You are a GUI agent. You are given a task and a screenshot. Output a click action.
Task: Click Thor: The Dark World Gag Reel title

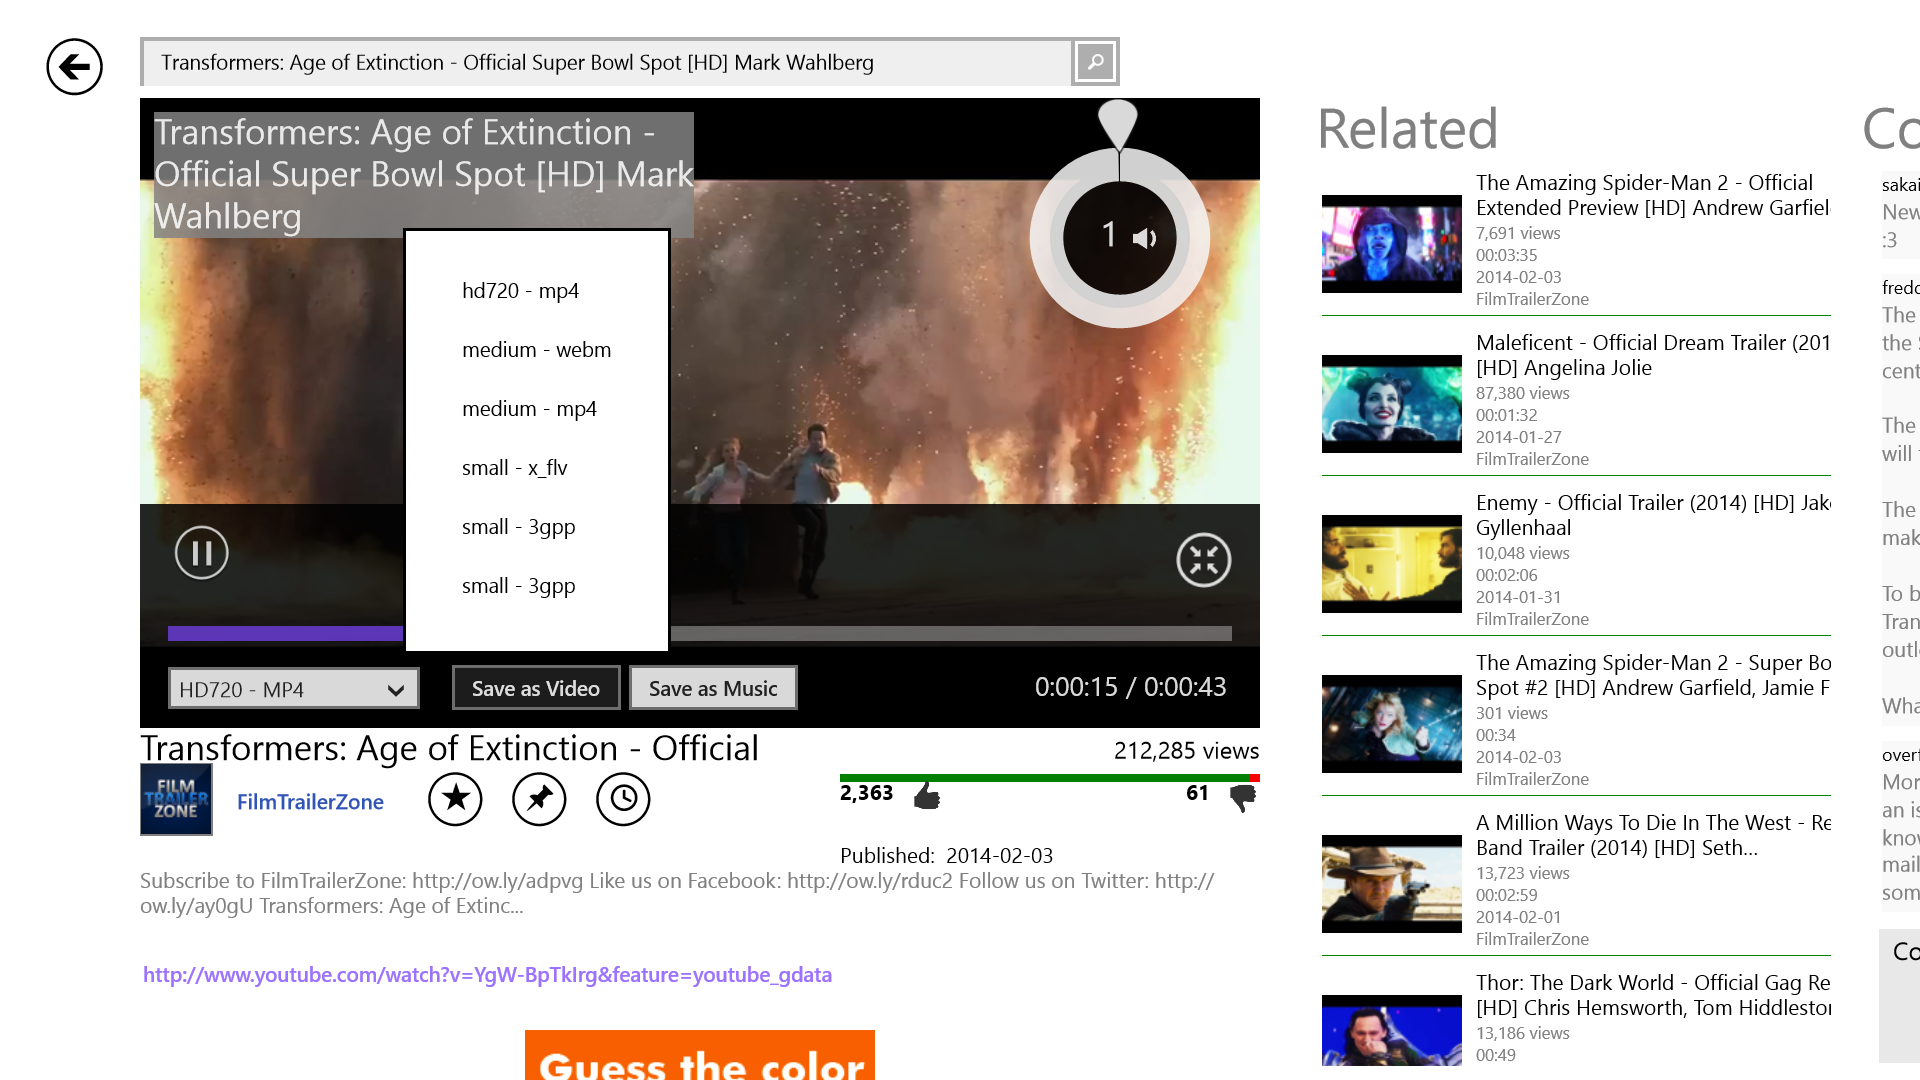[1653, 995]
